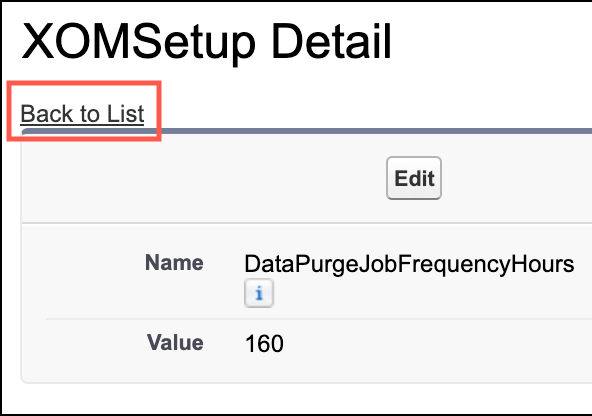Screen dimensions: 592x416
Task: Click the word XOMSetup in the heading
Action: [139, 42]
